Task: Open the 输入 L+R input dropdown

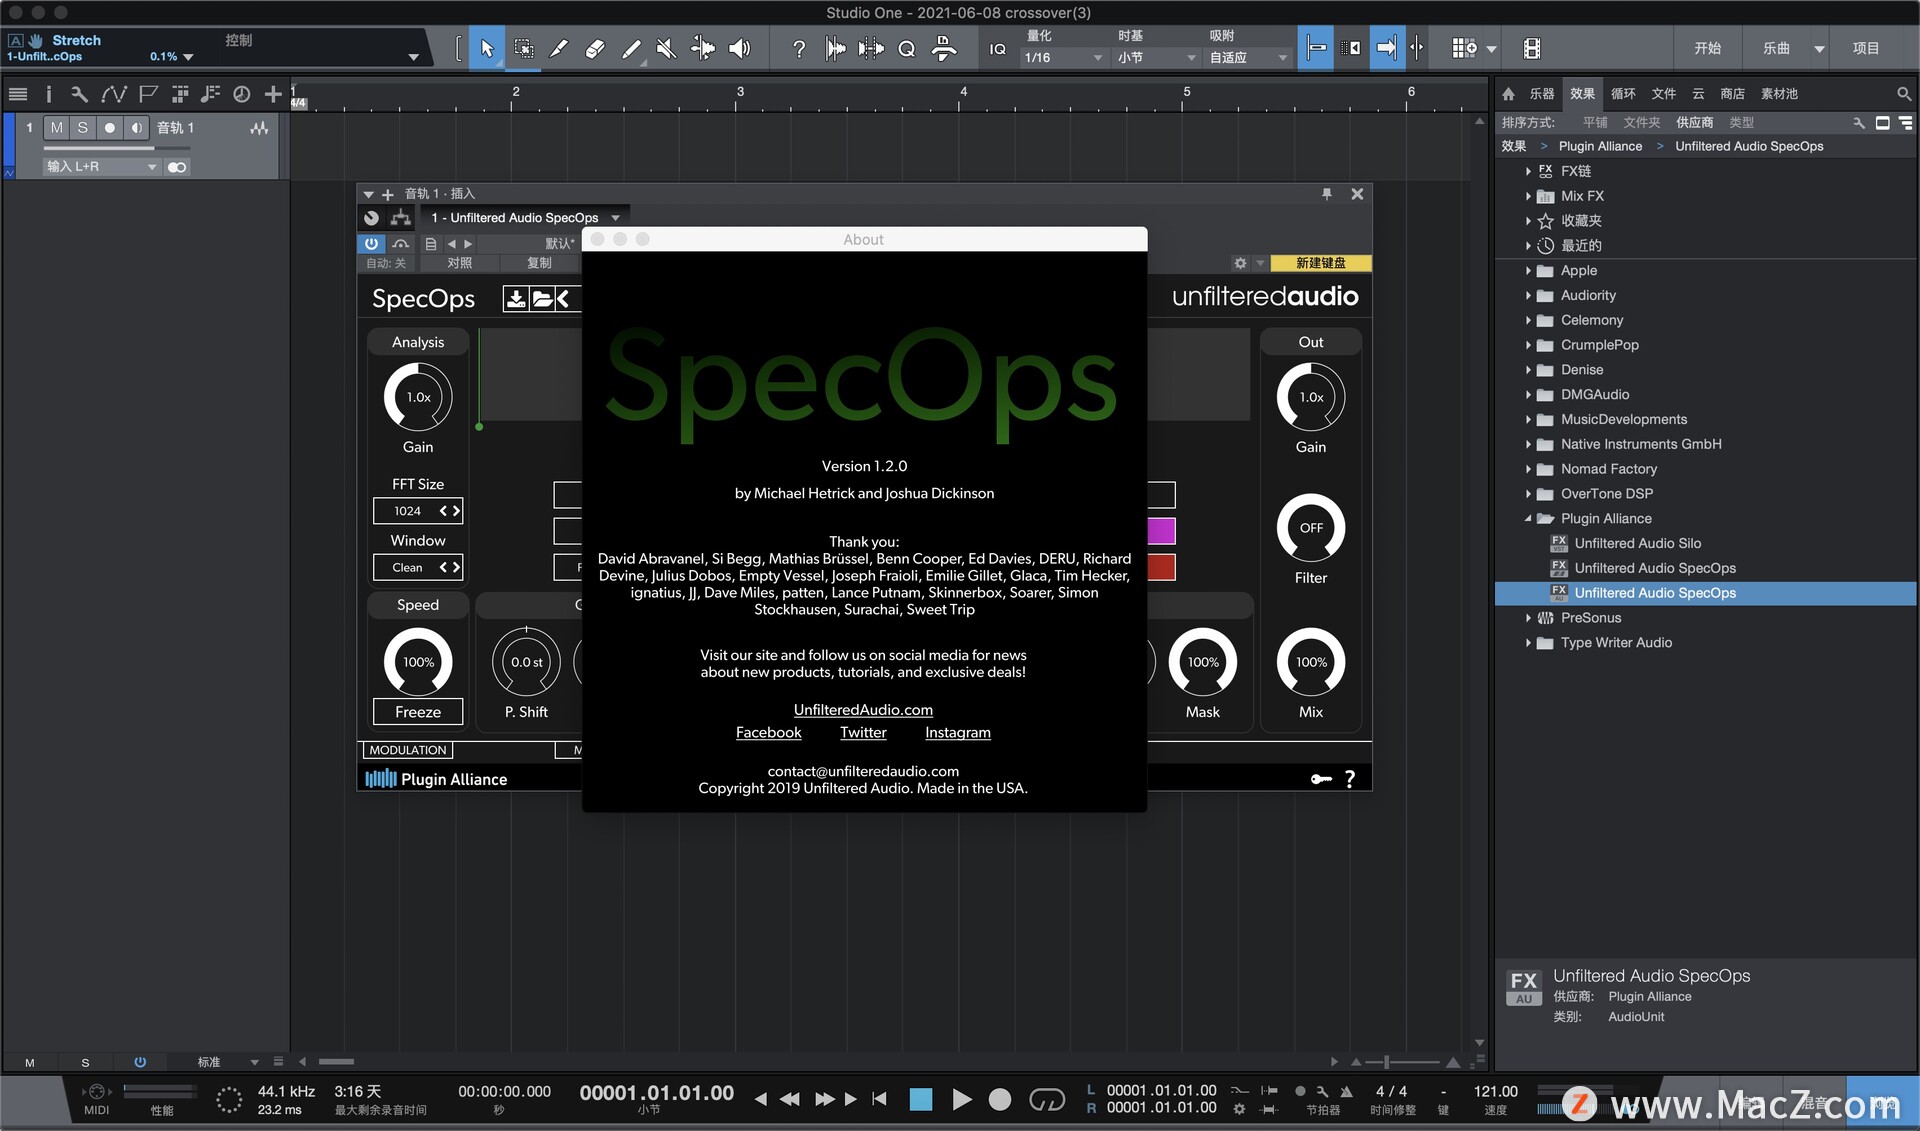Action: pyautogui.click(x=101, y=167)
